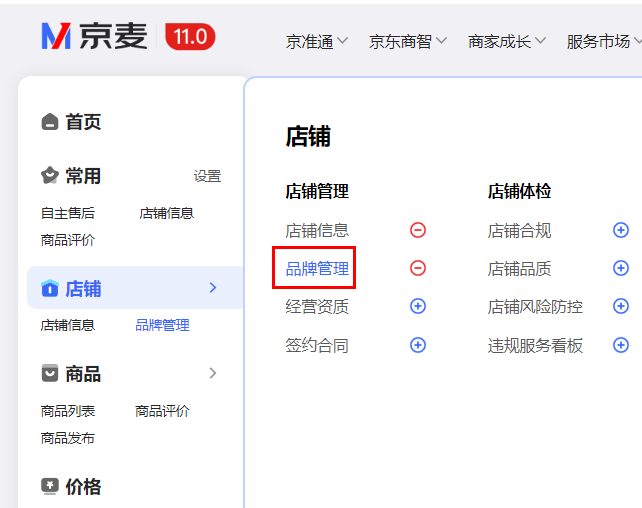This screenshot has width=642, height=508.
Task: Open 店铺信息 shortcut under 常用
Action: pos(167,213)
